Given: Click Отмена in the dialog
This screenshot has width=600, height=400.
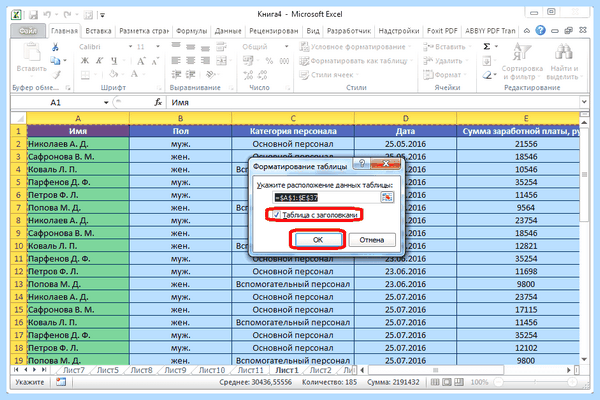Looking at the screenshot, I should pos(372,240).
